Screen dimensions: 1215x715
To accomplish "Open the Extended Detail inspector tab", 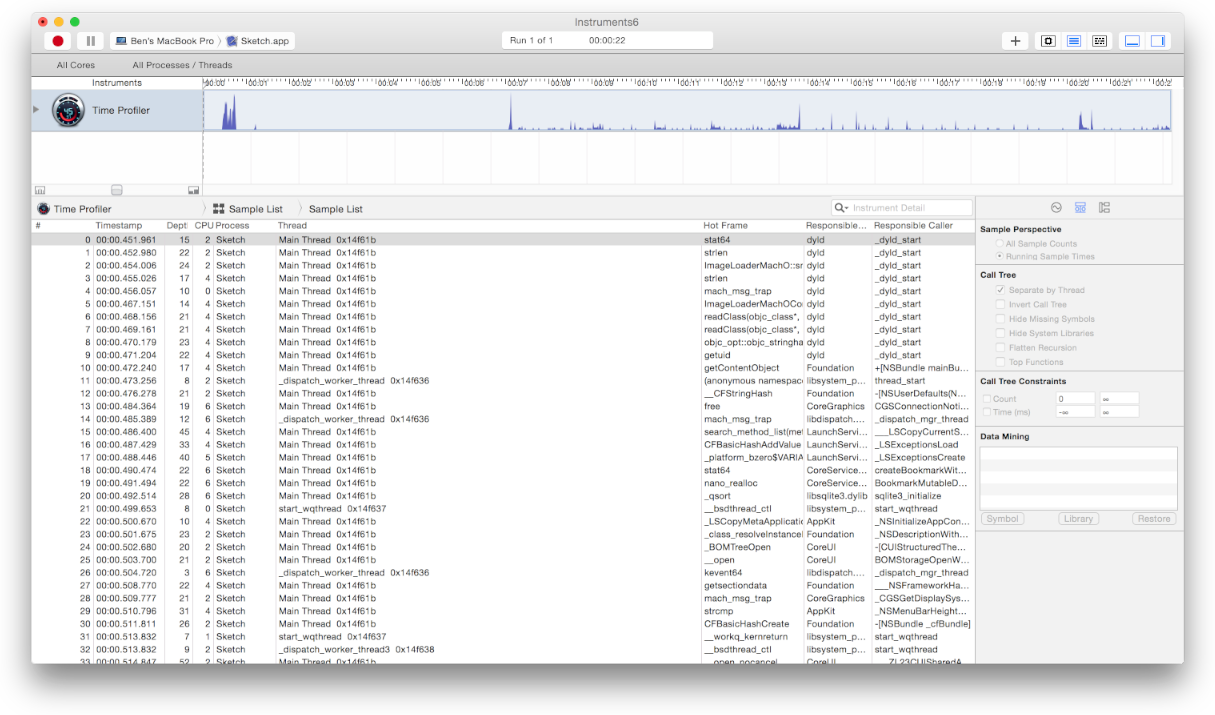I will [1104, 207].
